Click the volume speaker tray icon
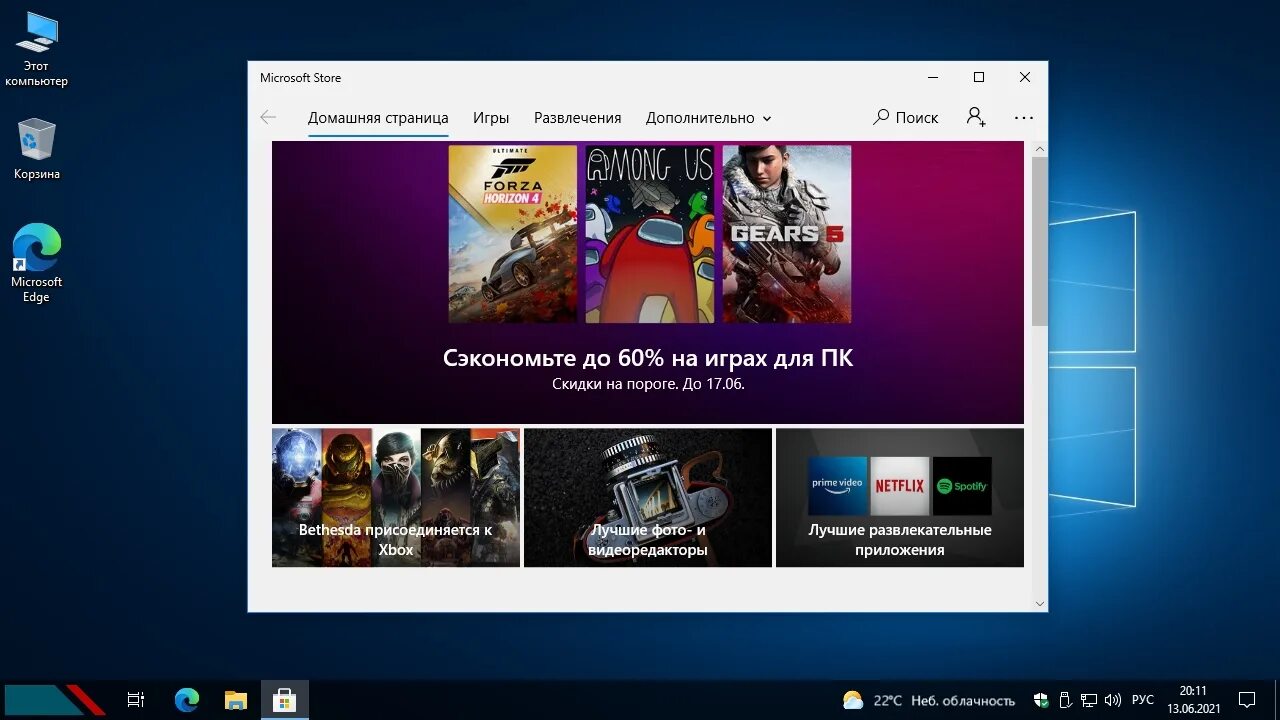 pyautogui.click(x=1112, y=700)
